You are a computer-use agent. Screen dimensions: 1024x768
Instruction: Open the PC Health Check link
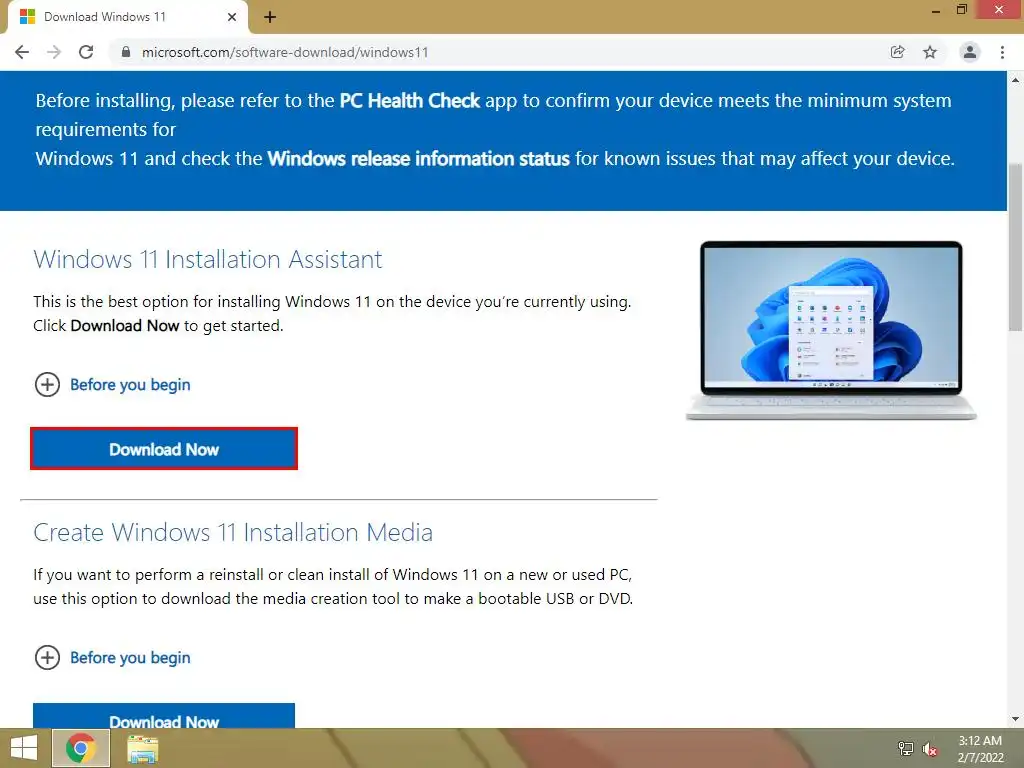click(x=409, y=101)
